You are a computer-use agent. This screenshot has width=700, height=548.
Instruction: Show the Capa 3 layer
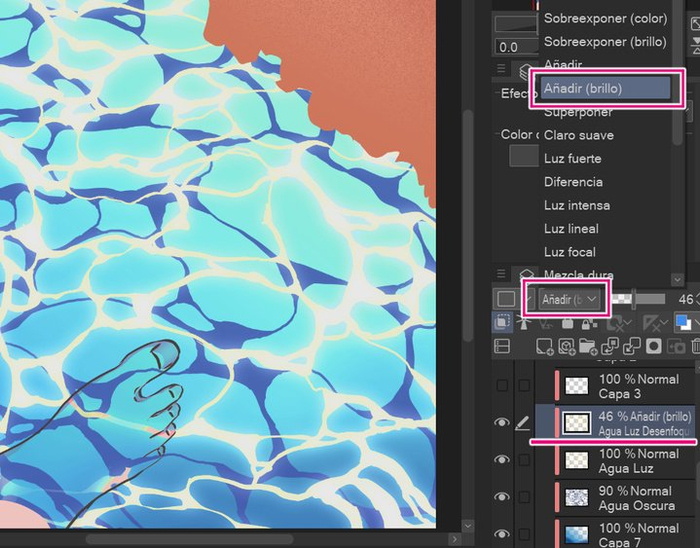click(x=502, y=386)
